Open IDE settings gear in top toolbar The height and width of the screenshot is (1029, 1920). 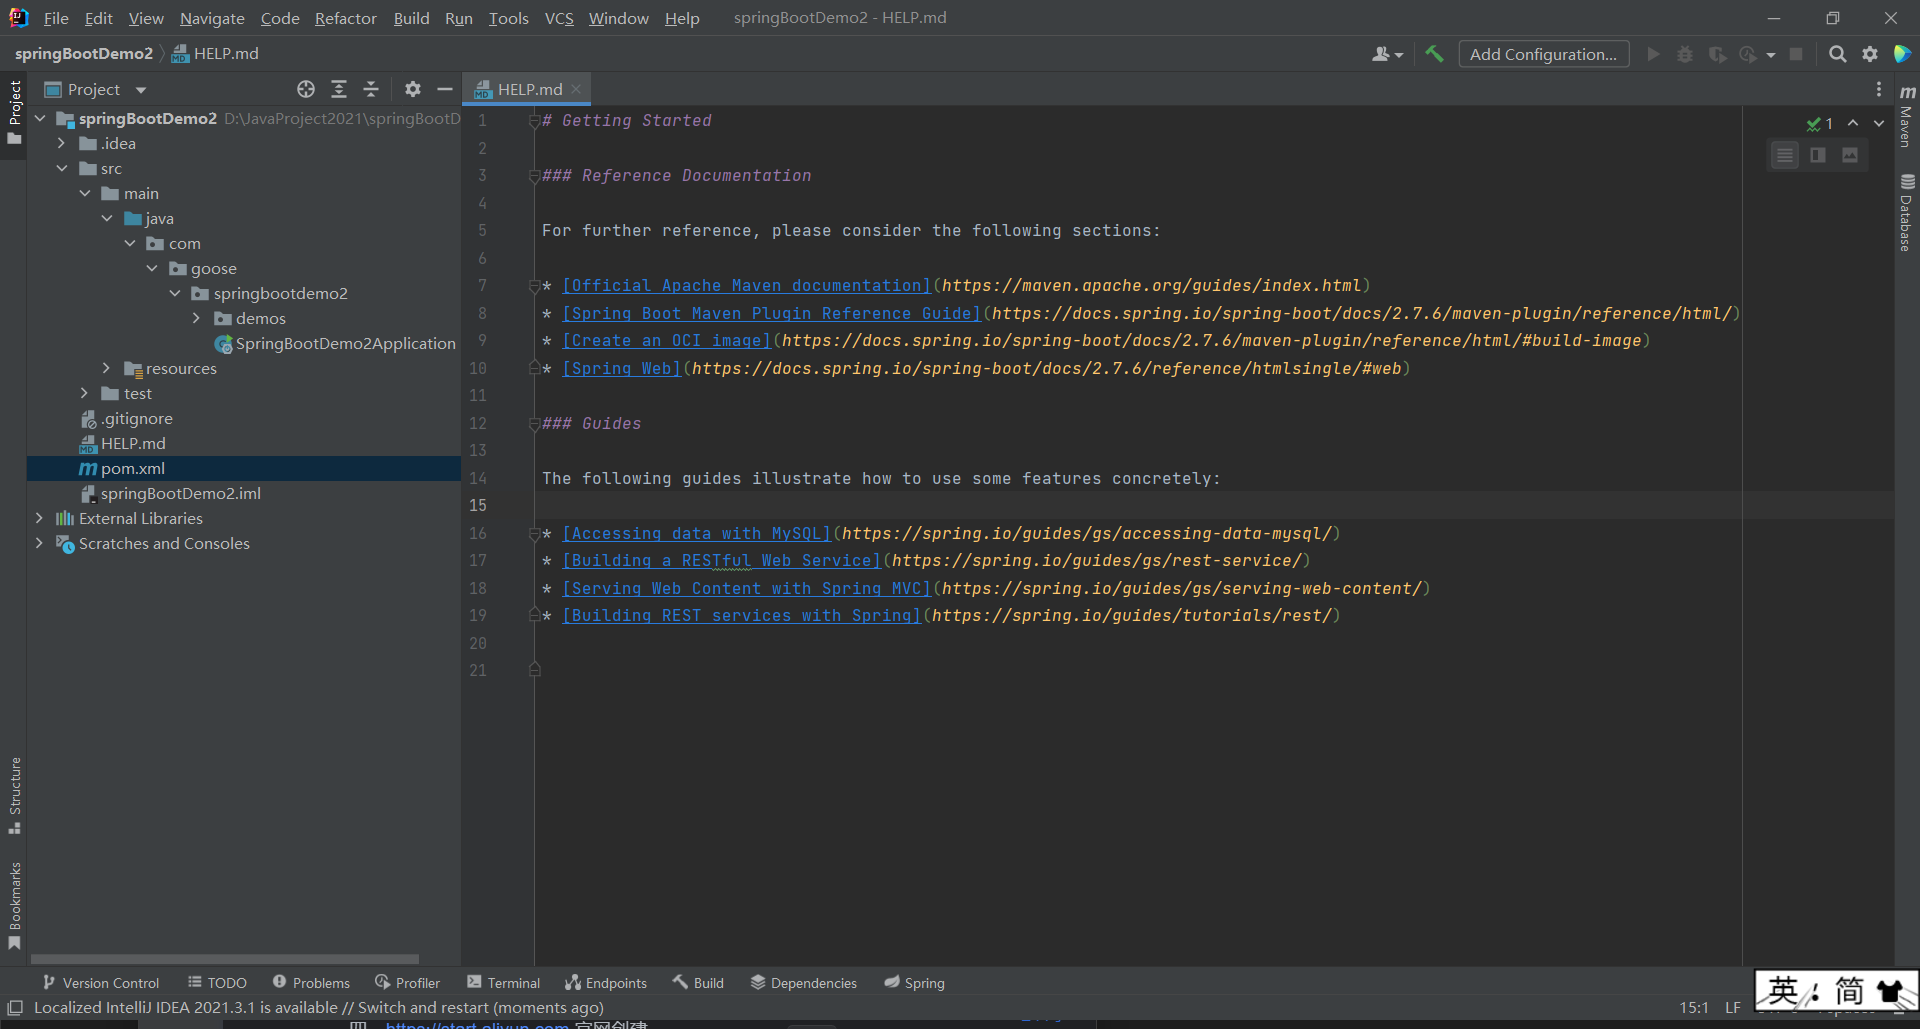(x=1870, y=54)
